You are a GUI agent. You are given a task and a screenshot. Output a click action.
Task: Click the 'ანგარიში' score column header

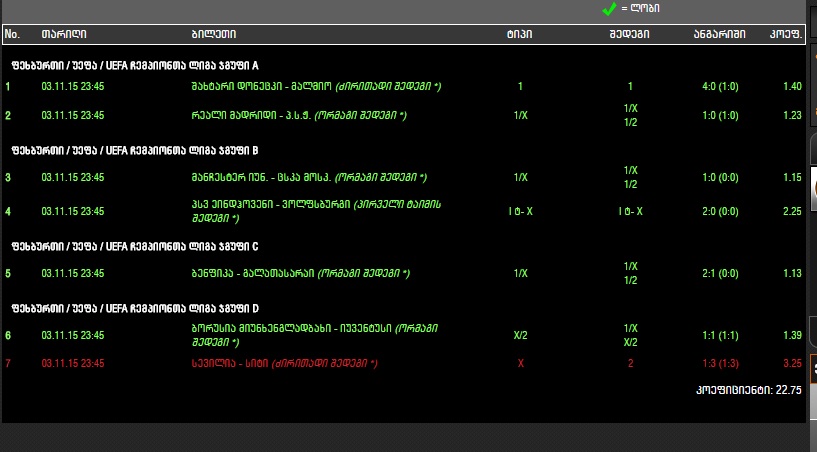[x=719, y=34]
